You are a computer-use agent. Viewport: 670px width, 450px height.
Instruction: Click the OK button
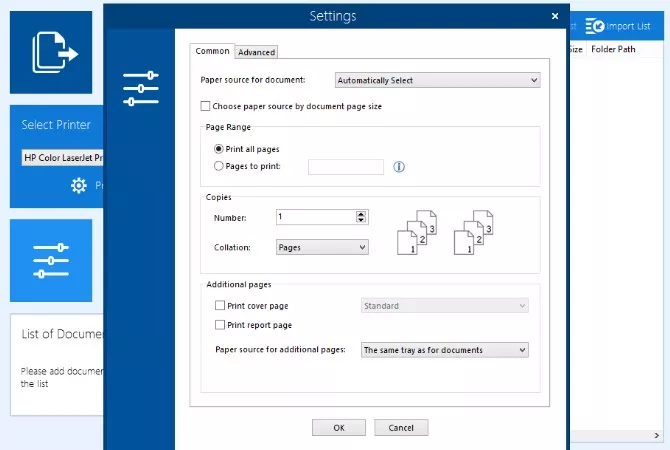click(x=339, y=427)
